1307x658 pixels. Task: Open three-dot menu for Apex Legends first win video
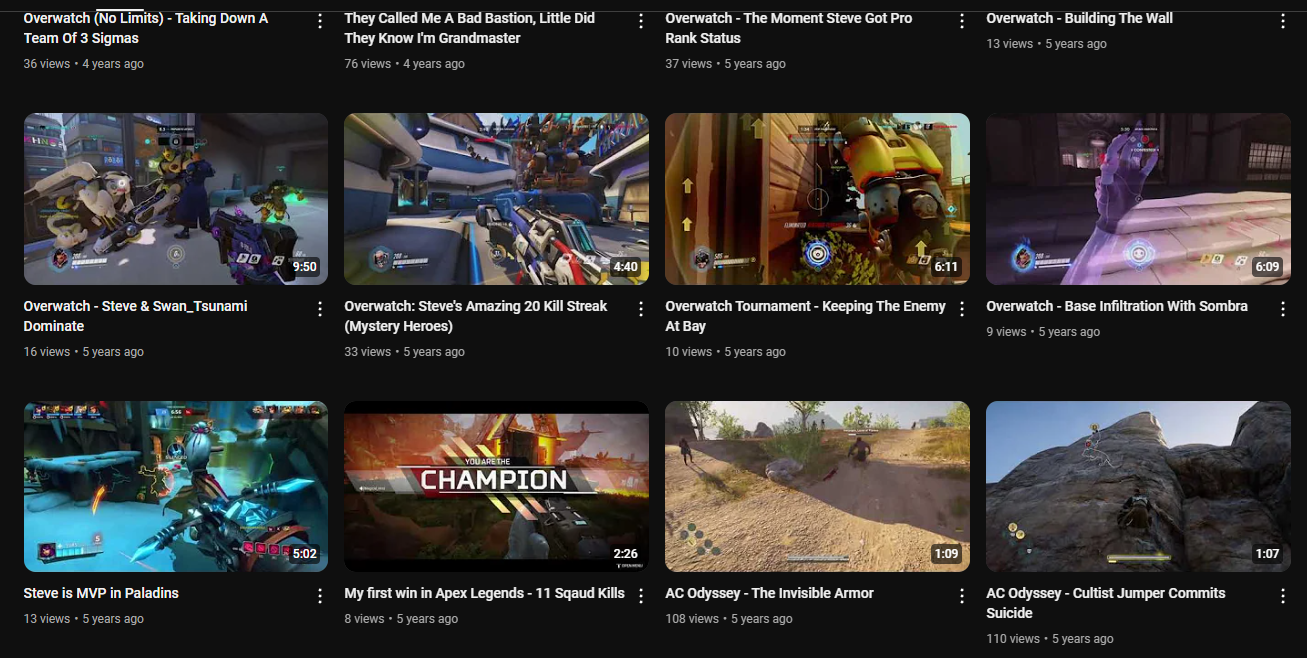641,596
